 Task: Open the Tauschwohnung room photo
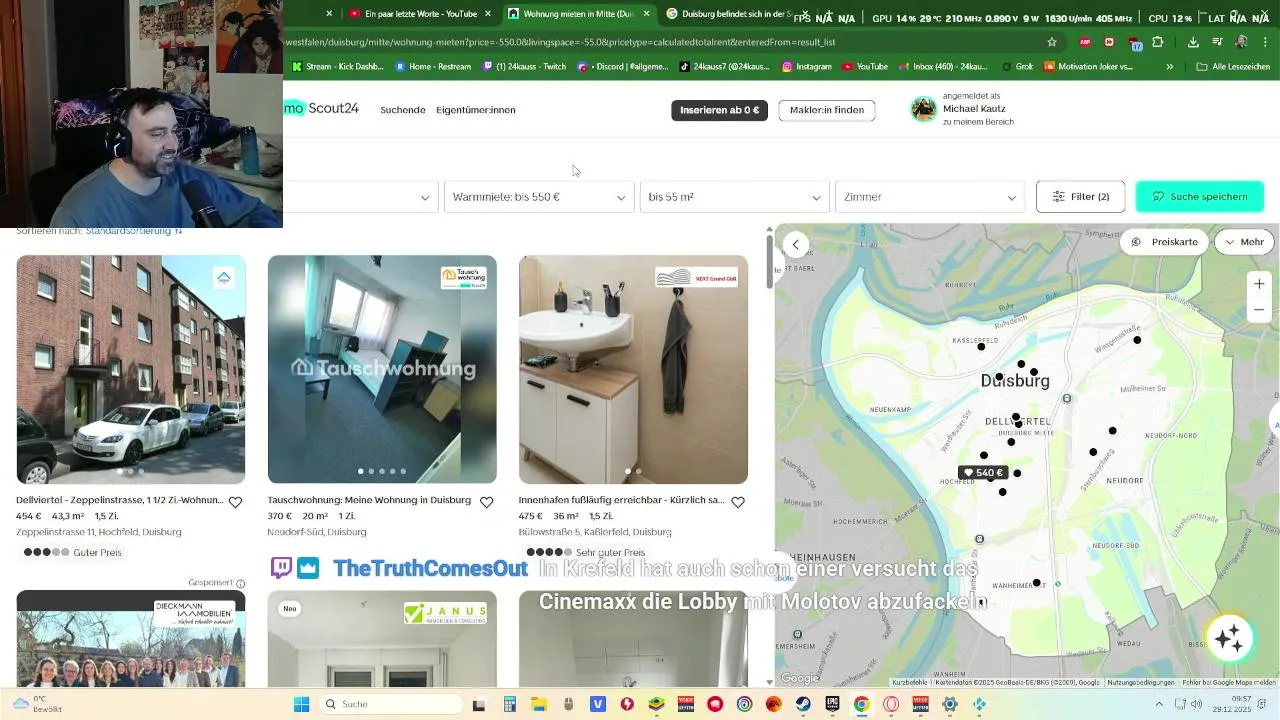[382, 369]
